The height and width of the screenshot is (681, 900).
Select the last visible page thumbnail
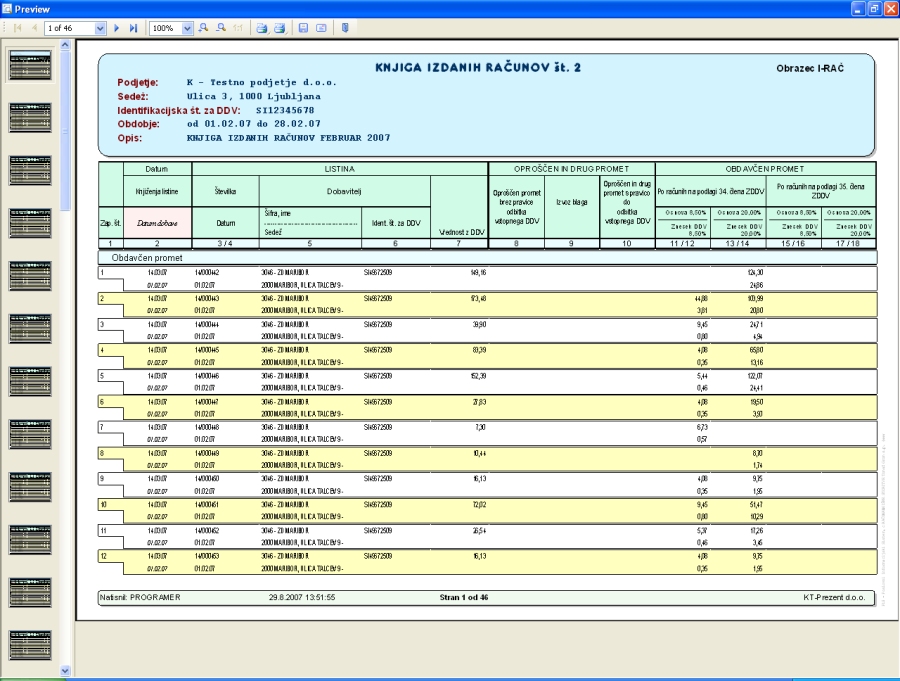click(30, 645)
